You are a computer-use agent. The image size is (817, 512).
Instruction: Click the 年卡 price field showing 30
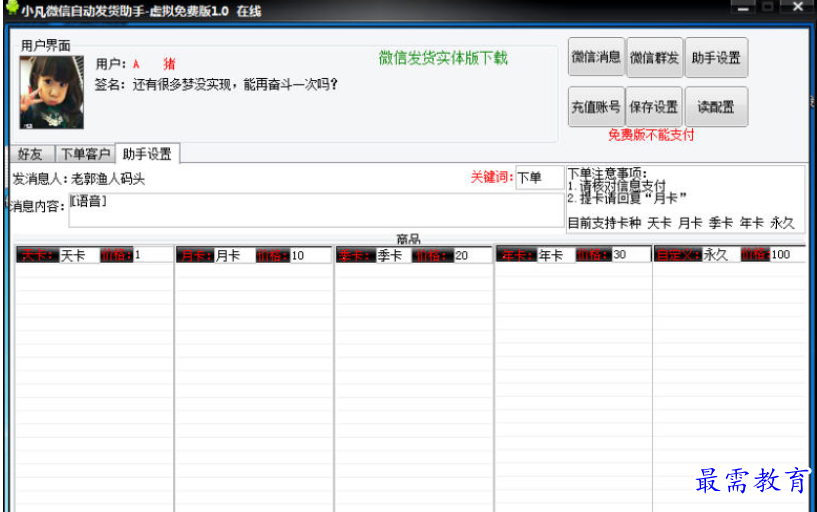630,254
